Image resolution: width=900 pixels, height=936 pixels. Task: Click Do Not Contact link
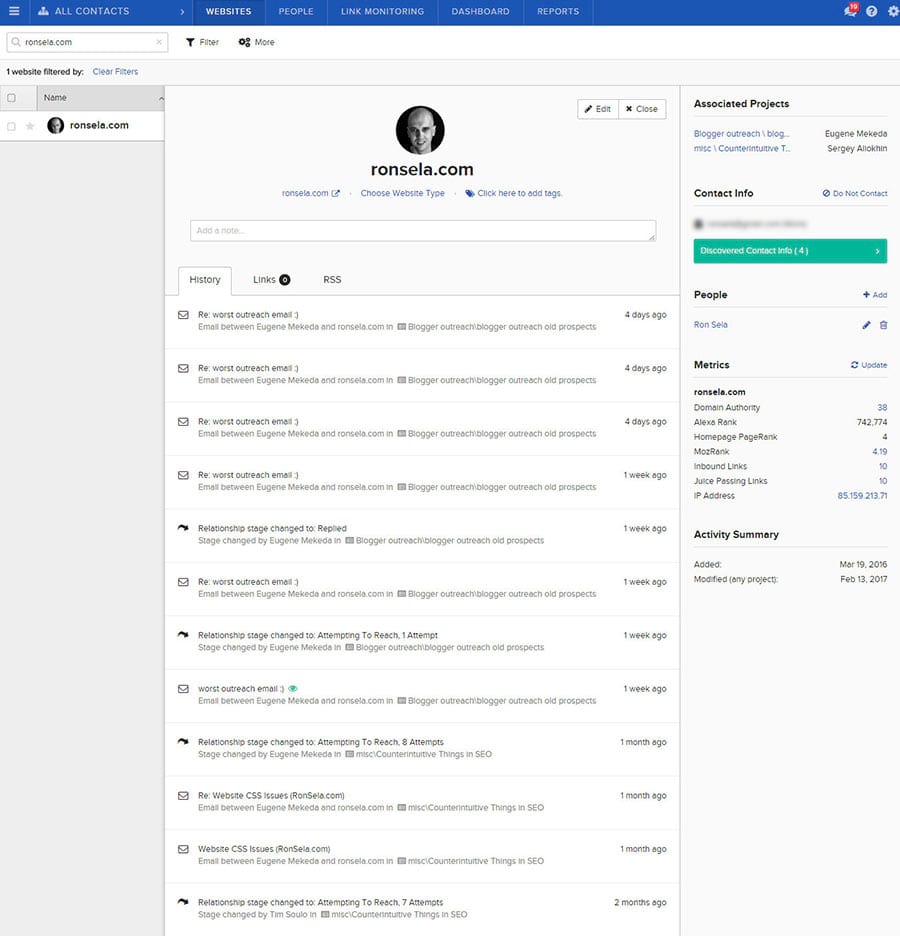pyautogui.click(x=855, y=193)
